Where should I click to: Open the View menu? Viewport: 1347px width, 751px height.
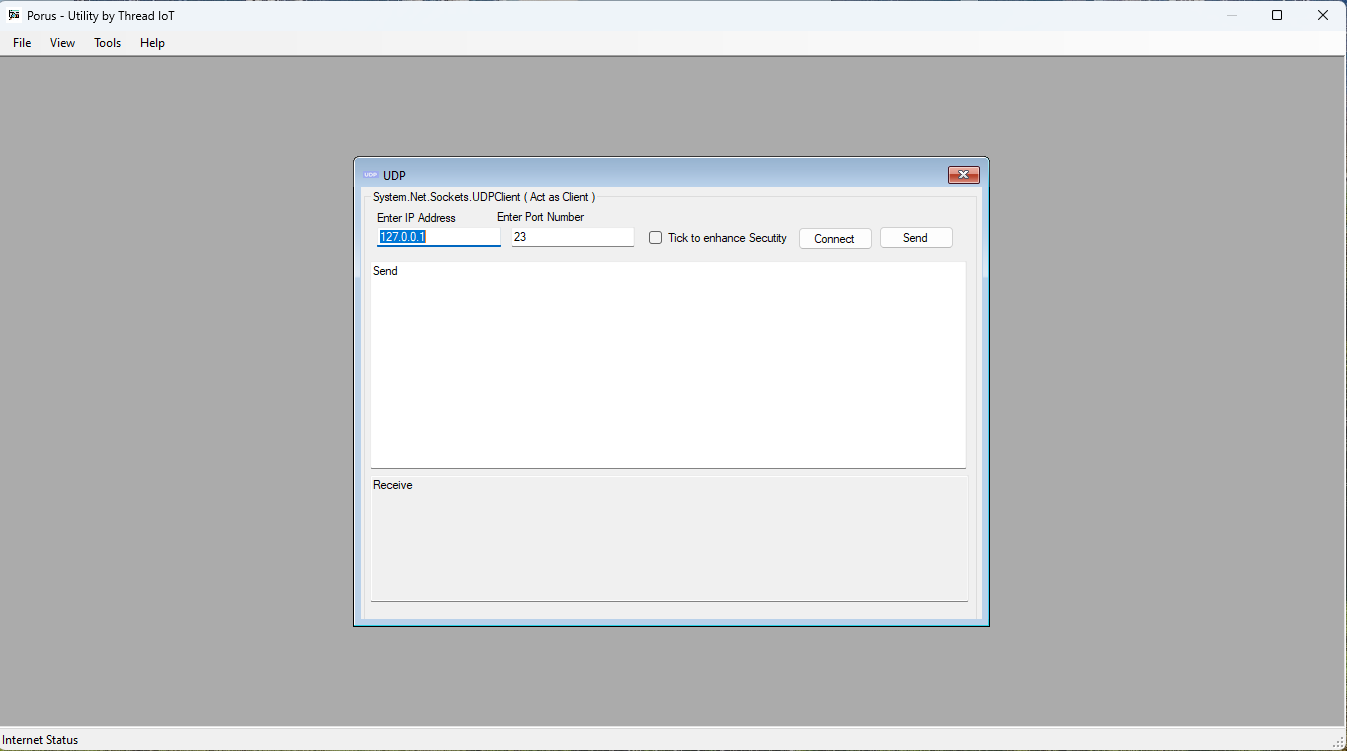tap(62, 43)
